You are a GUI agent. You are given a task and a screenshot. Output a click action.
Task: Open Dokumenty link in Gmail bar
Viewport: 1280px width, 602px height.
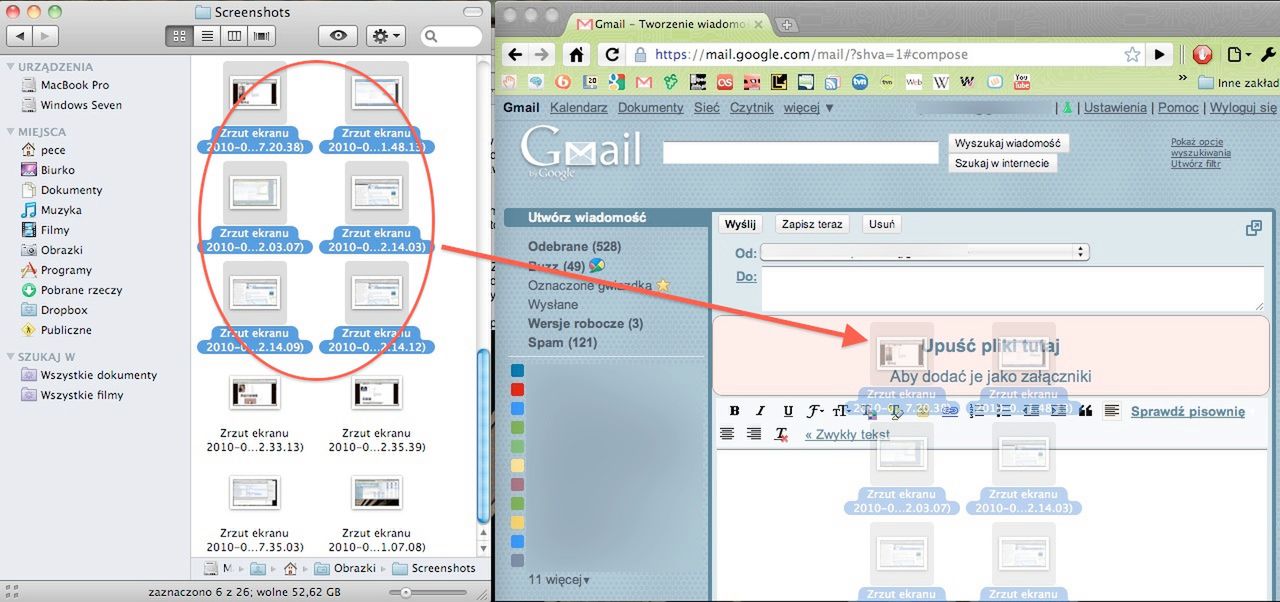(650, 107)
